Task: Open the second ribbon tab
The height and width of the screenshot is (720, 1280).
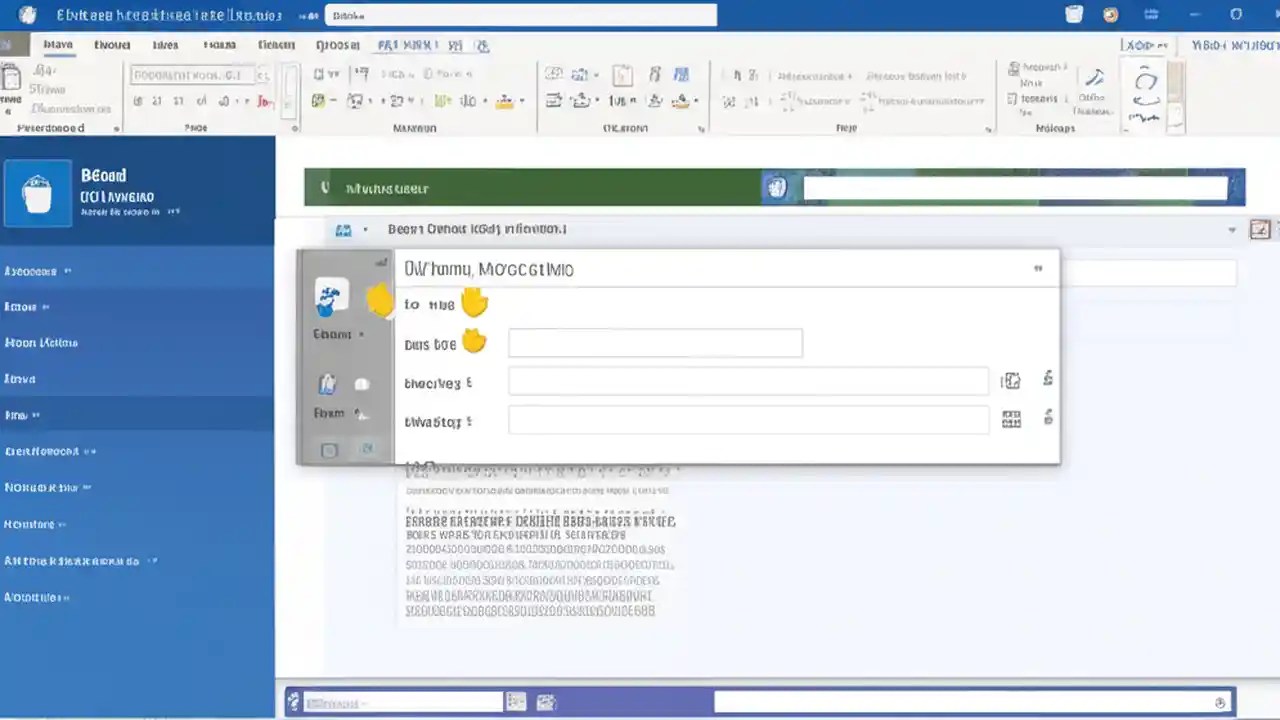Action: (x=111, y=45)
